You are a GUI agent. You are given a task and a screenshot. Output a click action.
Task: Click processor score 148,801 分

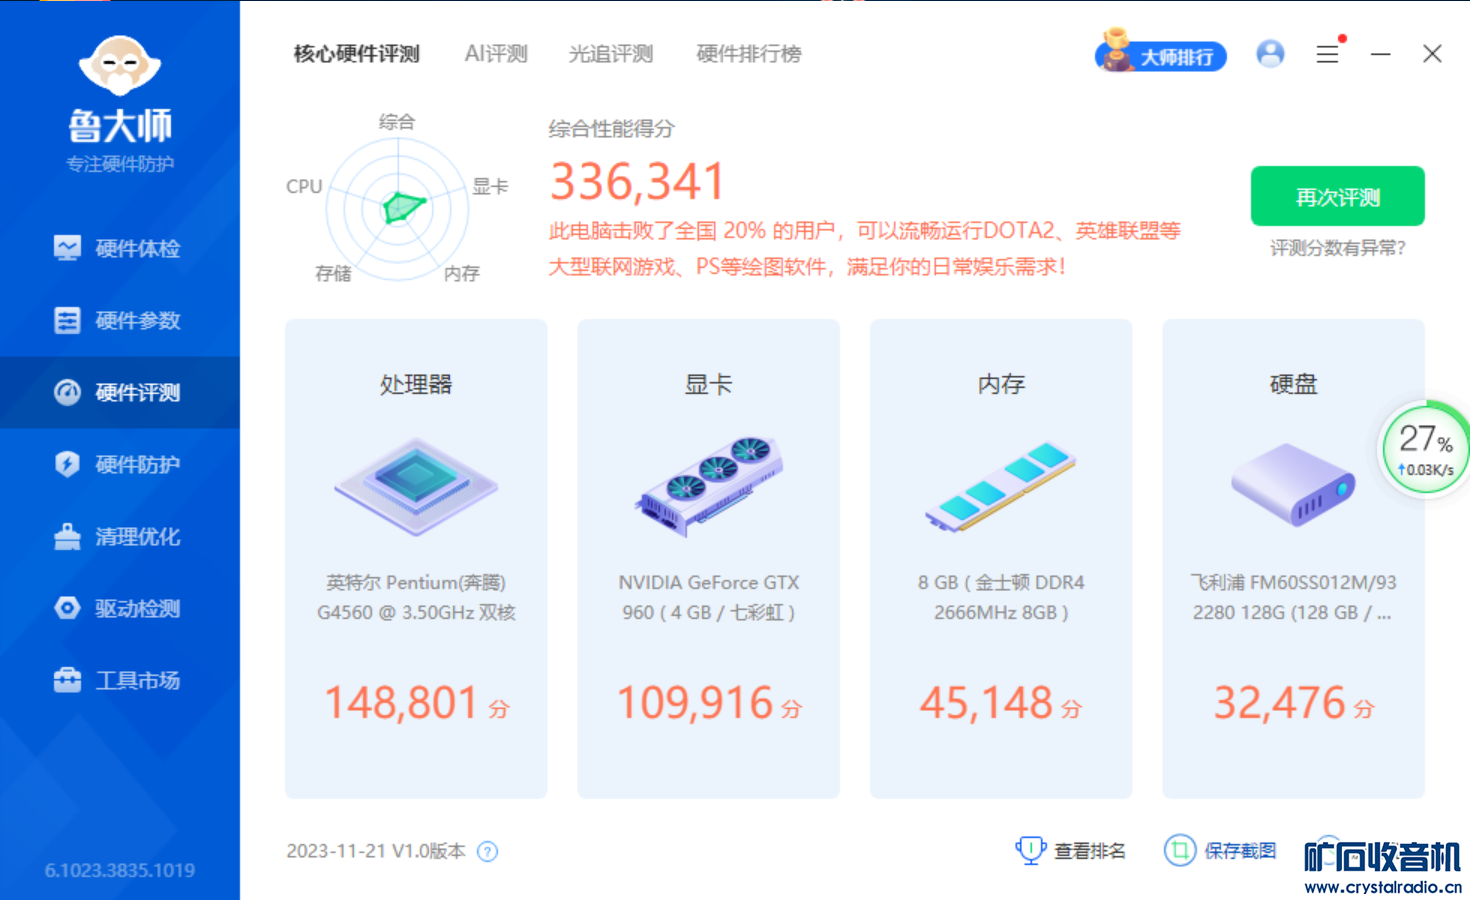coord(416,703)
